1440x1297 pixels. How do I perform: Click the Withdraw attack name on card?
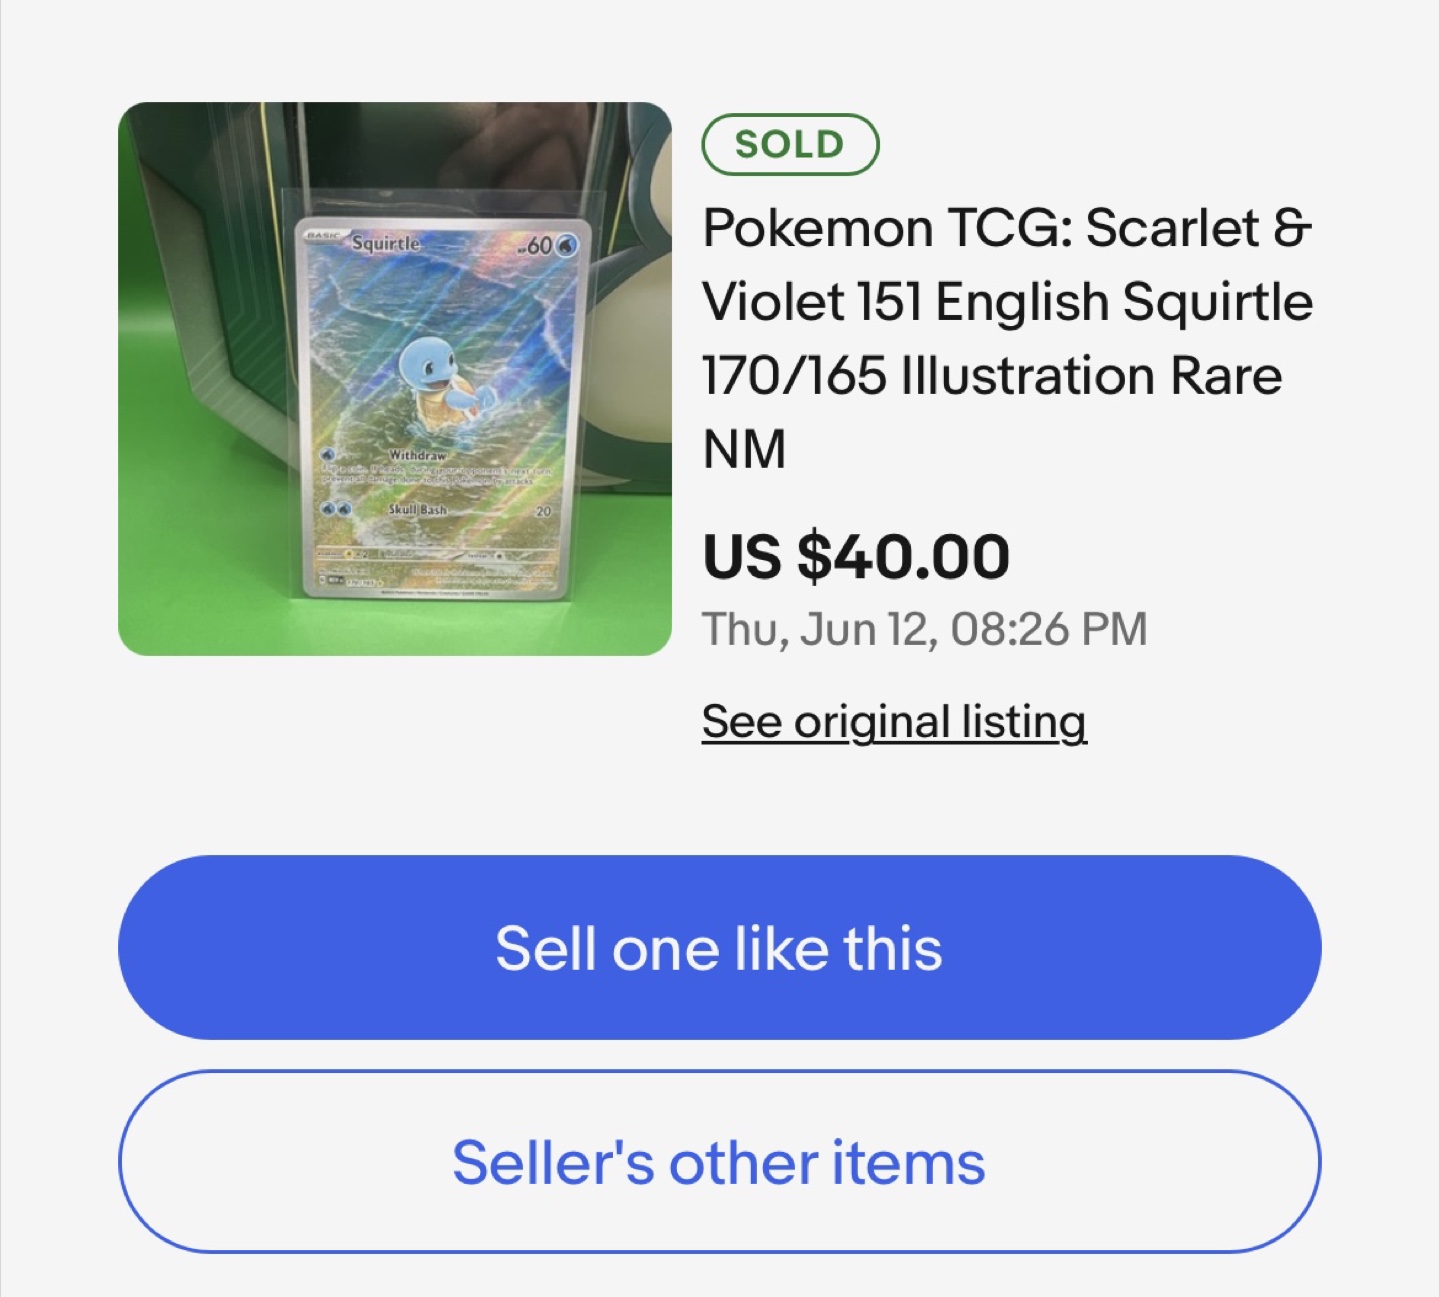point(418,455)
